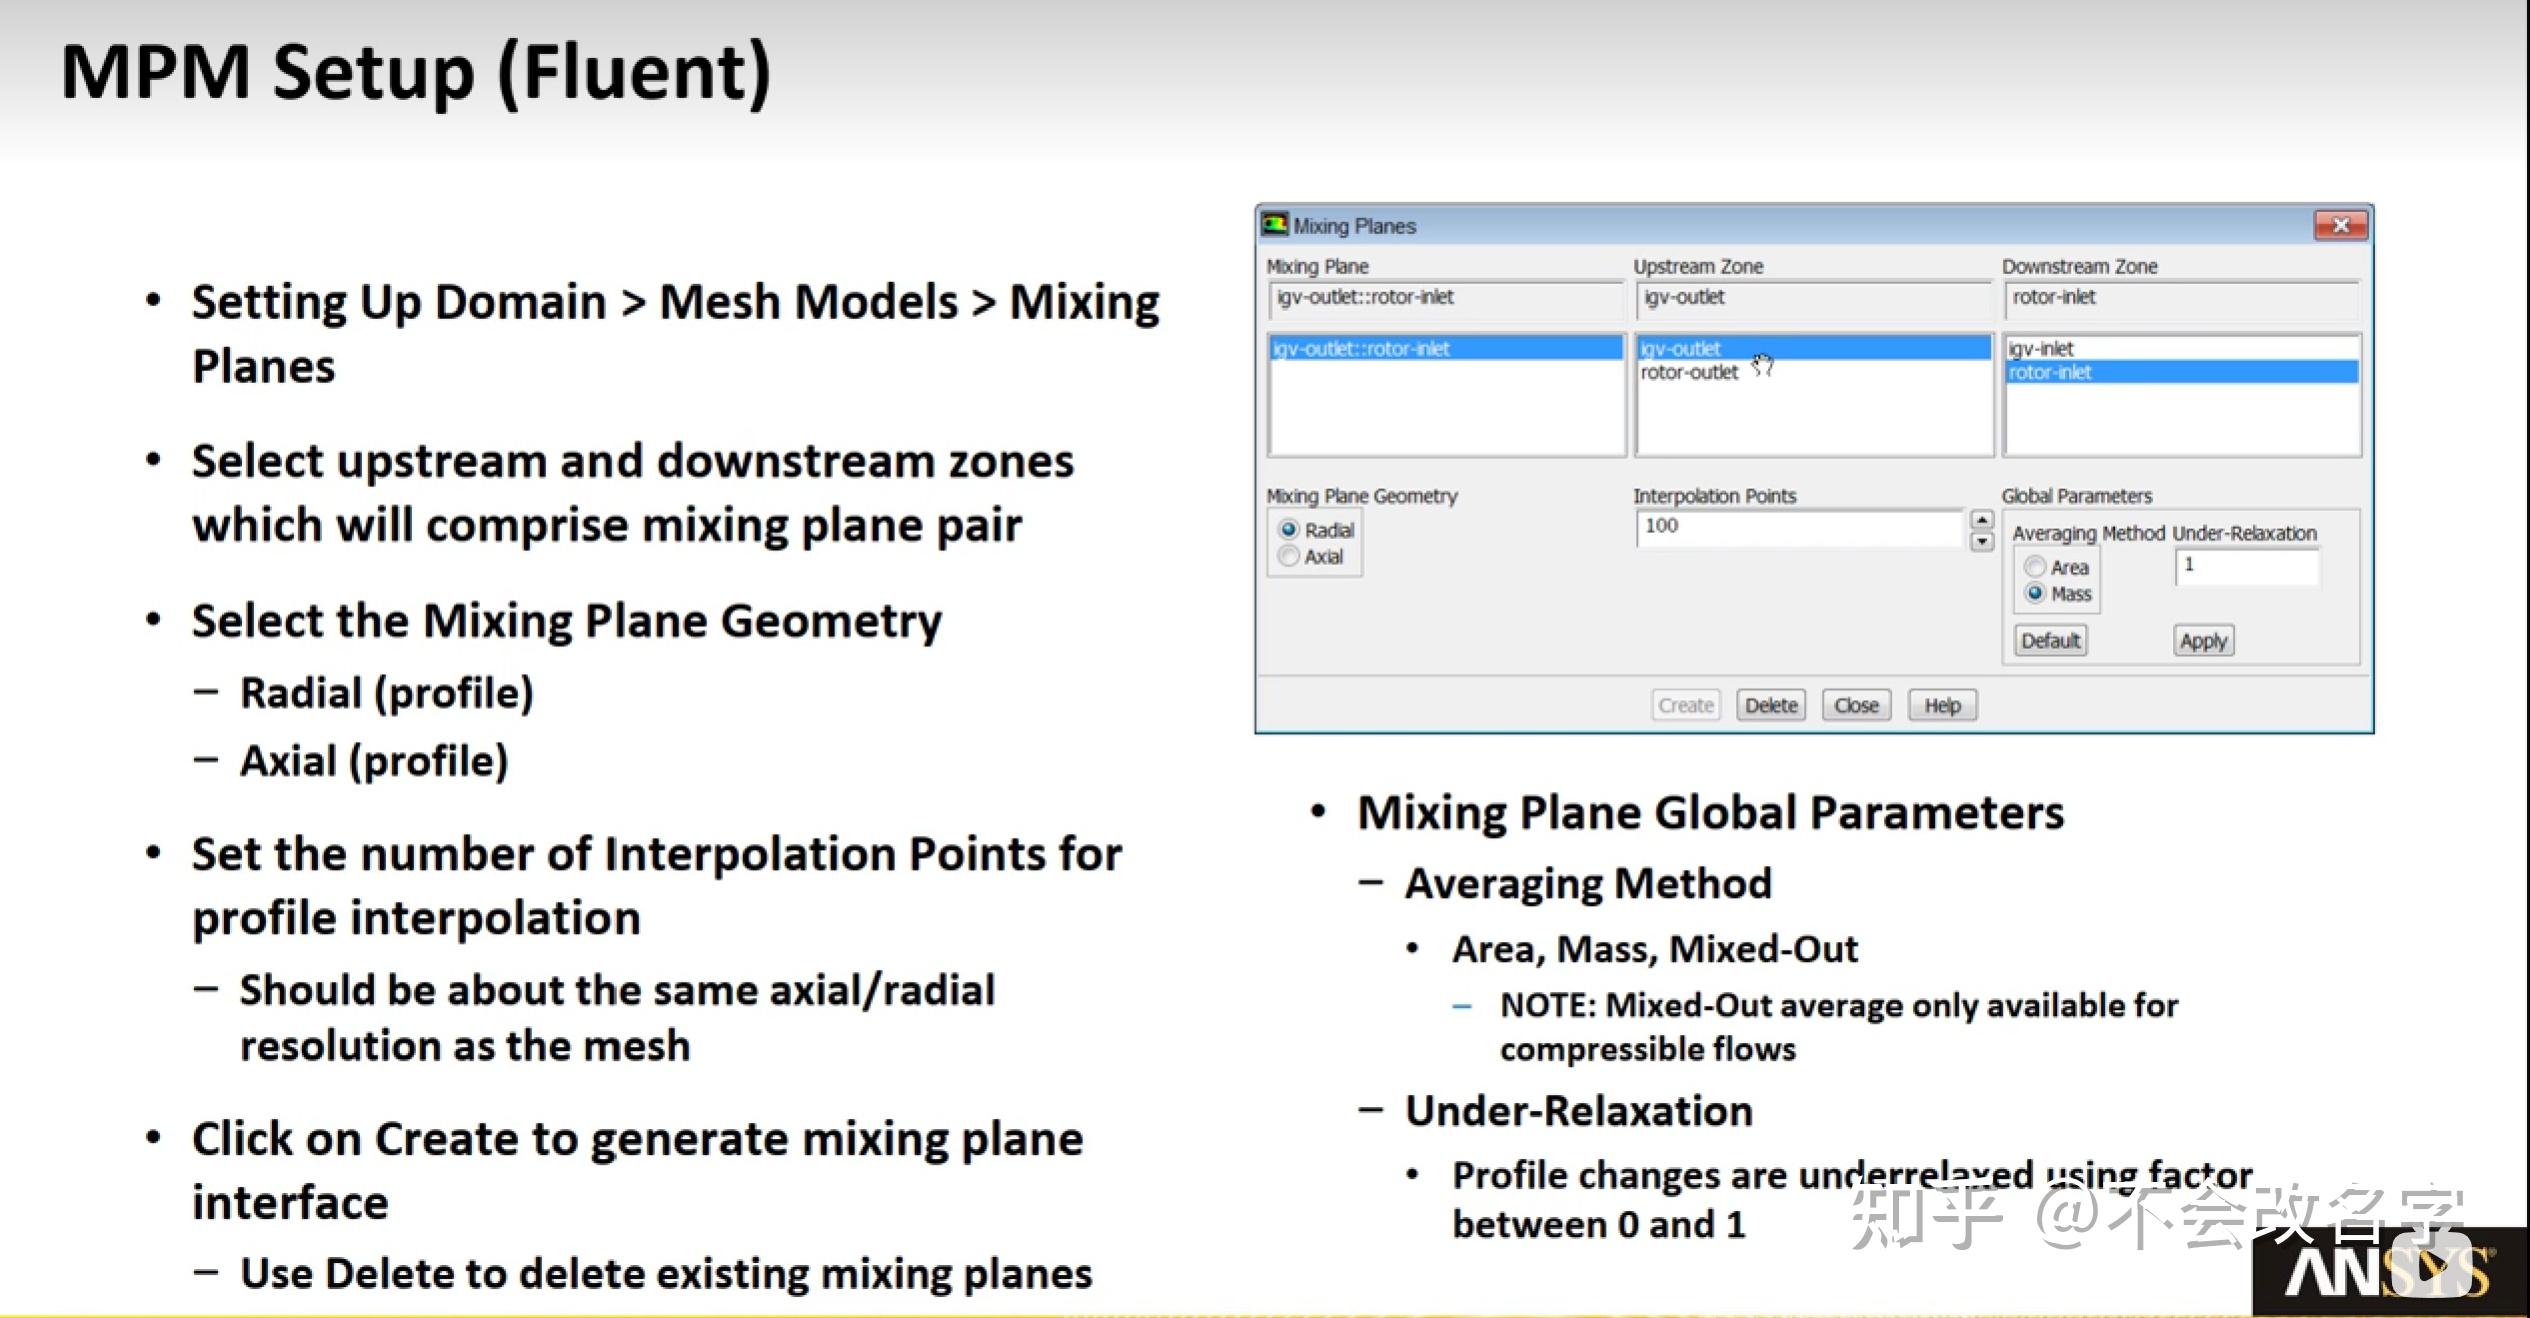Screen dimensions: 2530x1318
Task: Select igv-inlet in Downstream Zone list
Action: tap(2041, 348)
